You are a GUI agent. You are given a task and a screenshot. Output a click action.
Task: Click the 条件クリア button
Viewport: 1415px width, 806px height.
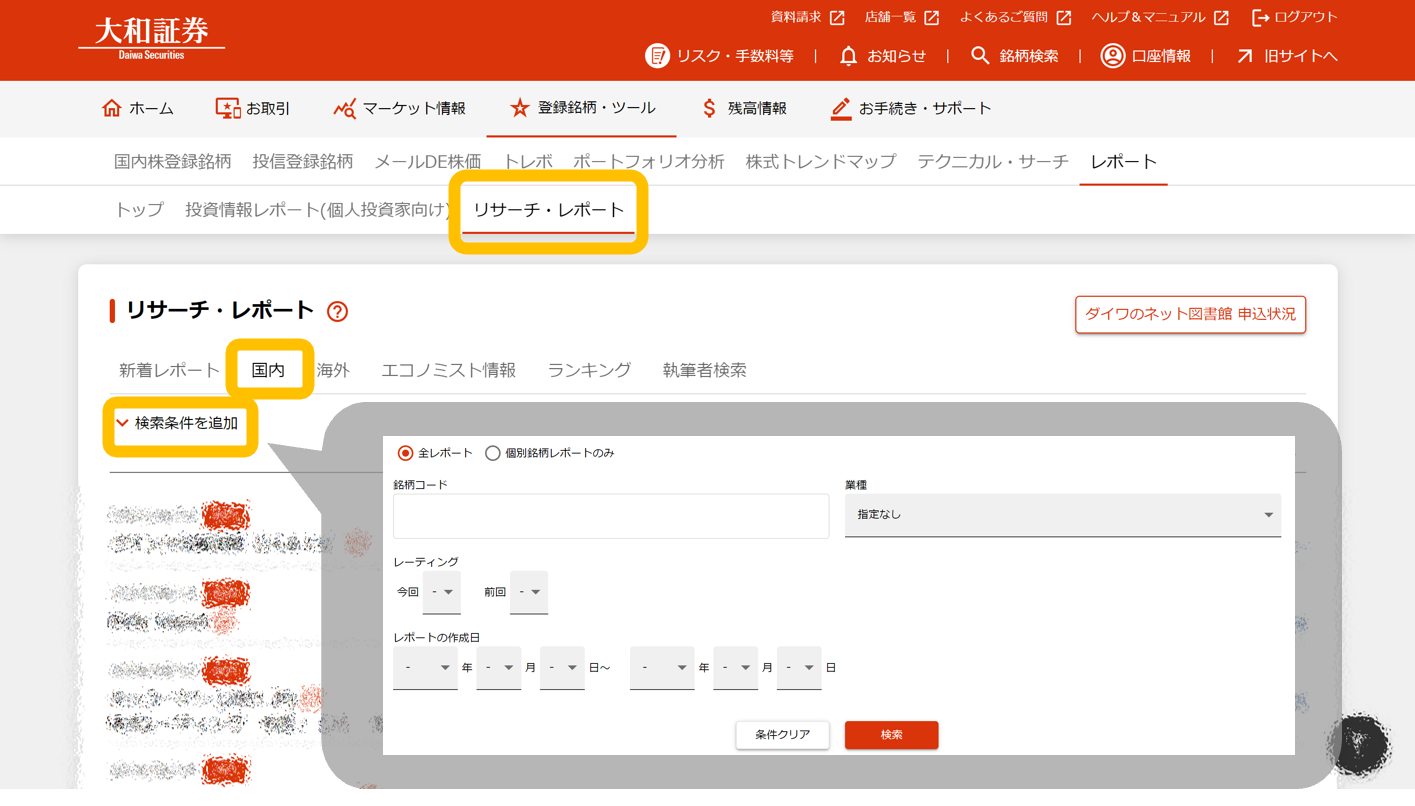click(782, 735)
